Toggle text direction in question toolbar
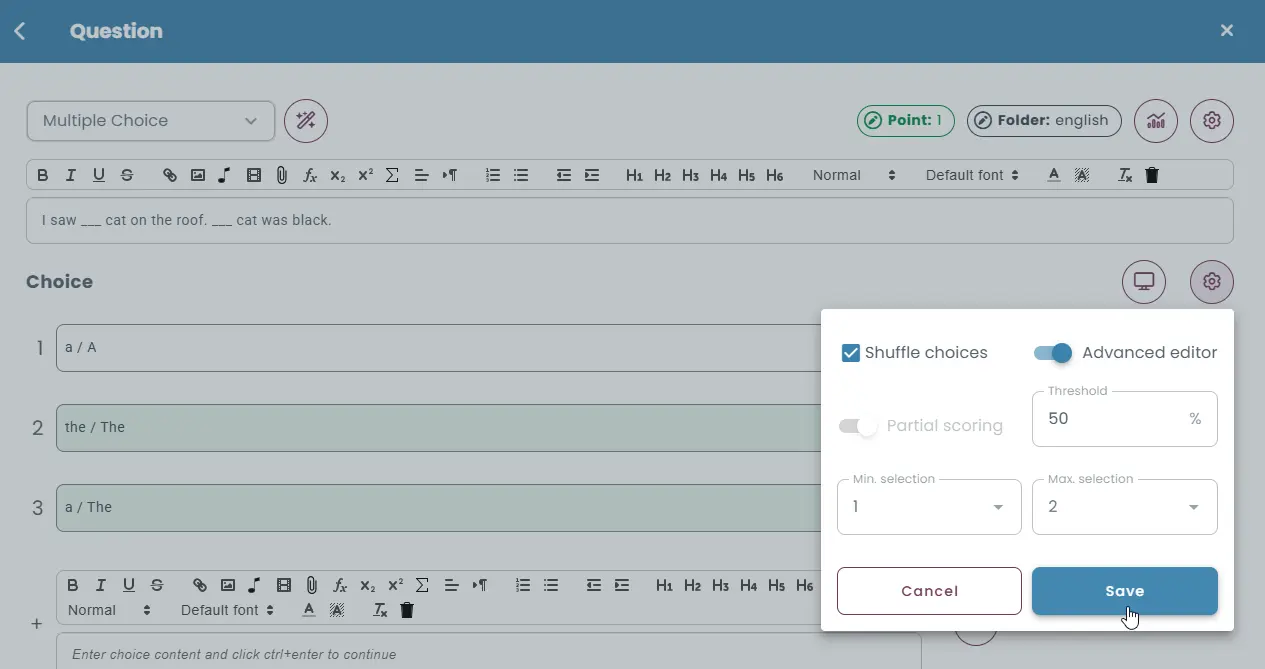 [450, 175]
